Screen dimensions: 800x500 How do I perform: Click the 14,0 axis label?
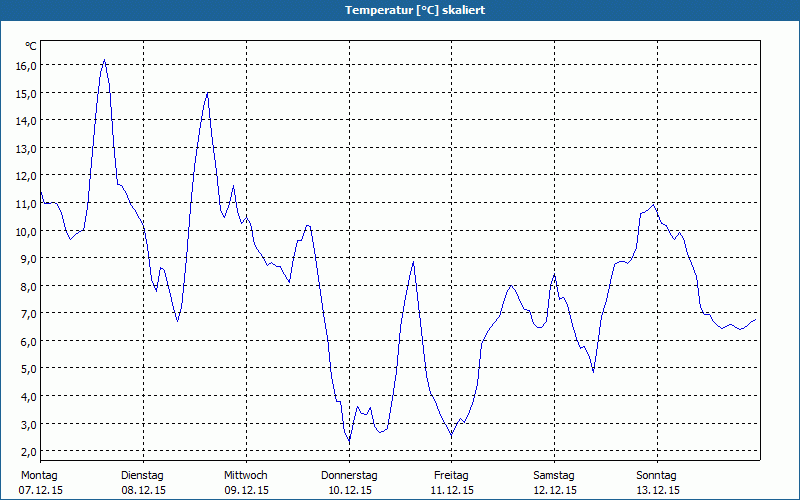26,121
